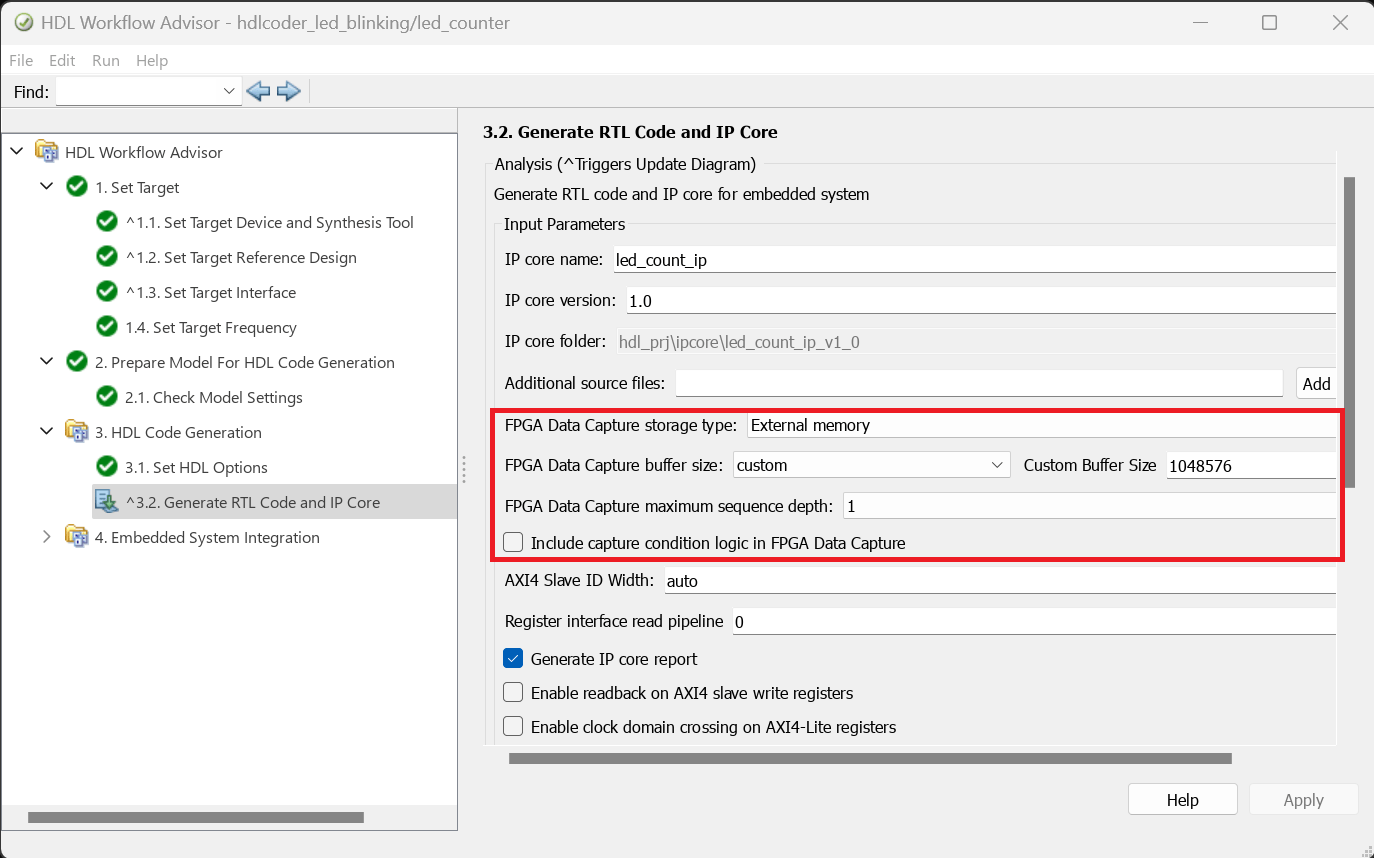Click the Help button

[1182, 800]
